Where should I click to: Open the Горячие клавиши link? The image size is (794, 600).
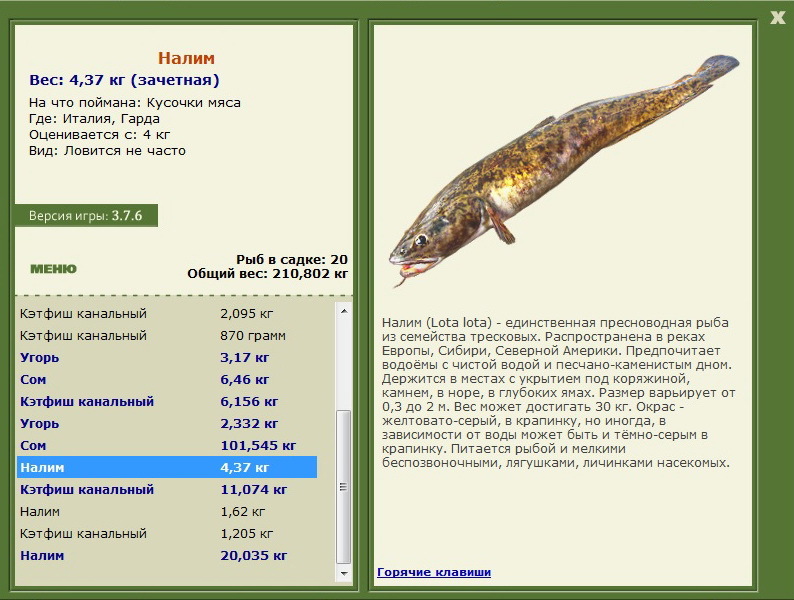(434, 572)
